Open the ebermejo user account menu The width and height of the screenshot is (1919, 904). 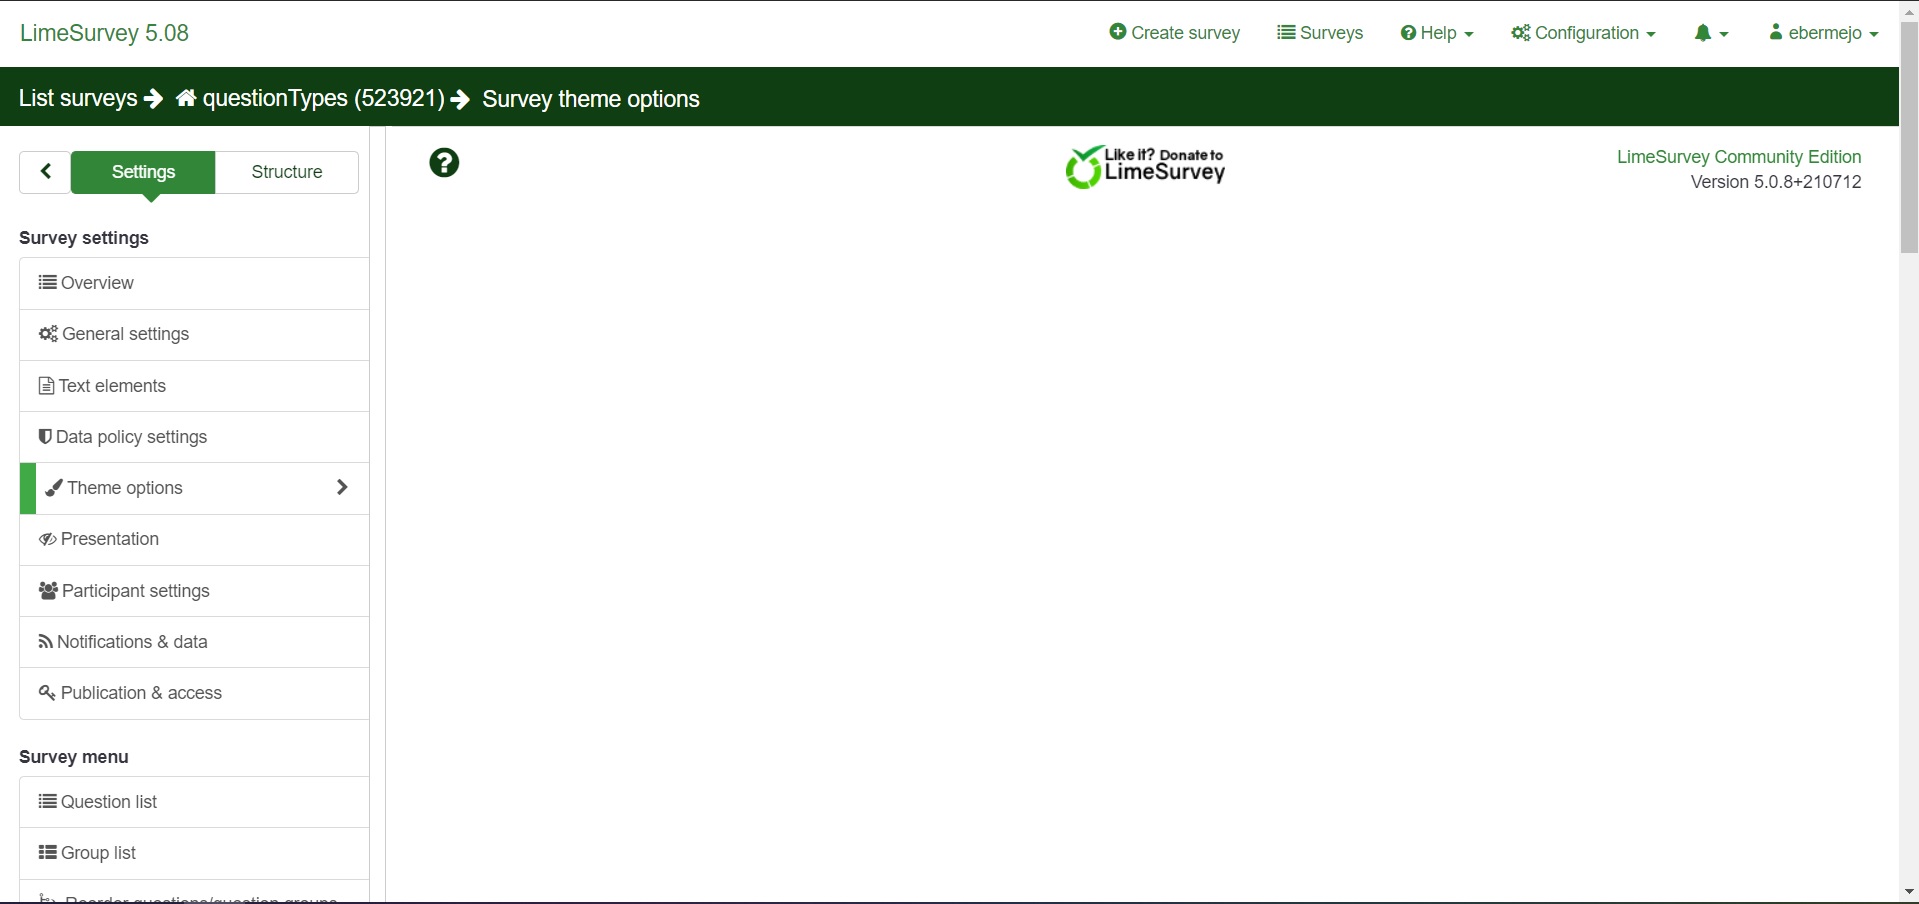(x=1823, y=33)
